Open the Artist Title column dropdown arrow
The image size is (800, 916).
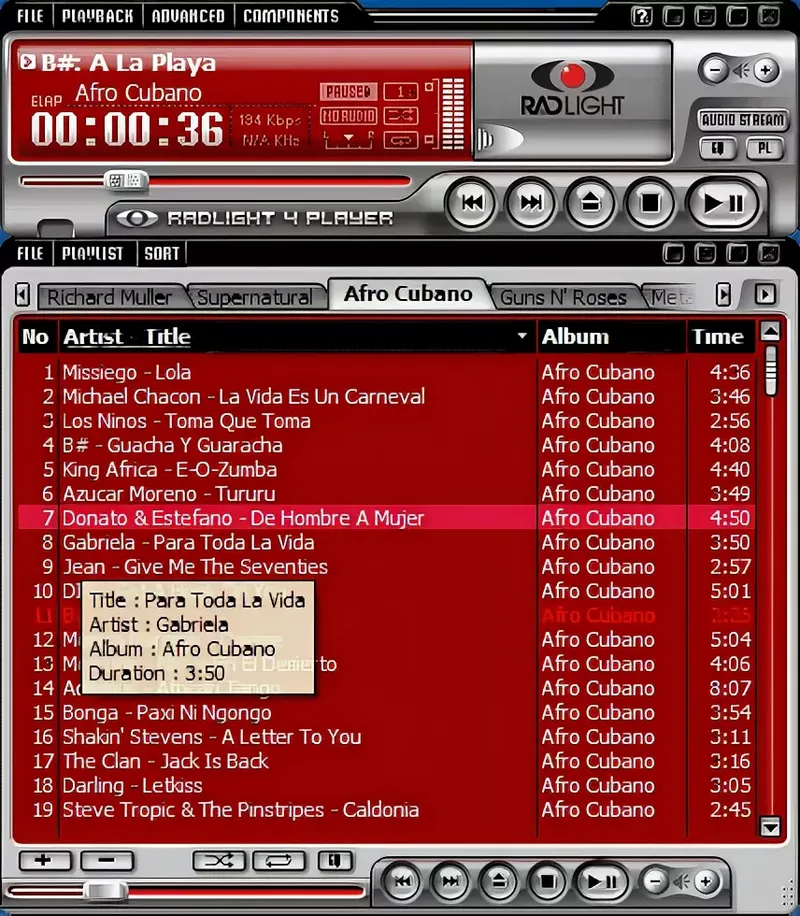(522, 336)
